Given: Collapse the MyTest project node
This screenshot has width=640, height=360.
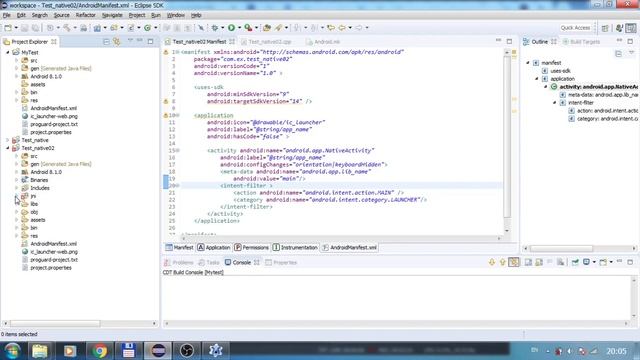Looking at the screenshot, I should click(8, 52).
